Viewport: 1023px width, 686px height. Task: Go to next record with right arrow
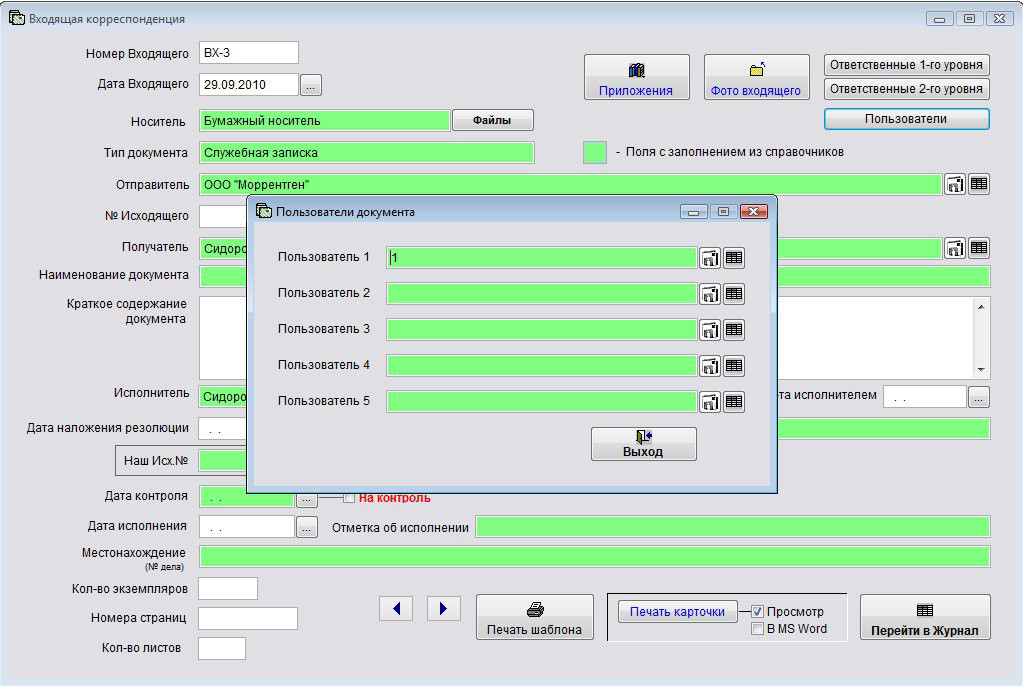(x=443, y=608)
